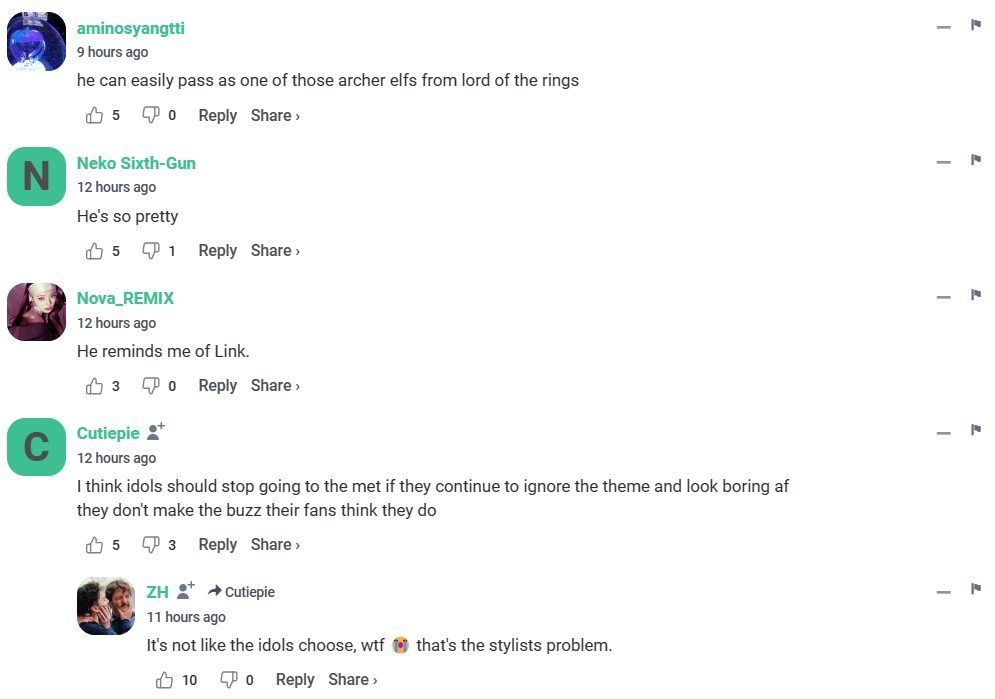995x699 pixels.
Task: Open Share menu on Nova_REMIX's comment
Action: [275, 386]
